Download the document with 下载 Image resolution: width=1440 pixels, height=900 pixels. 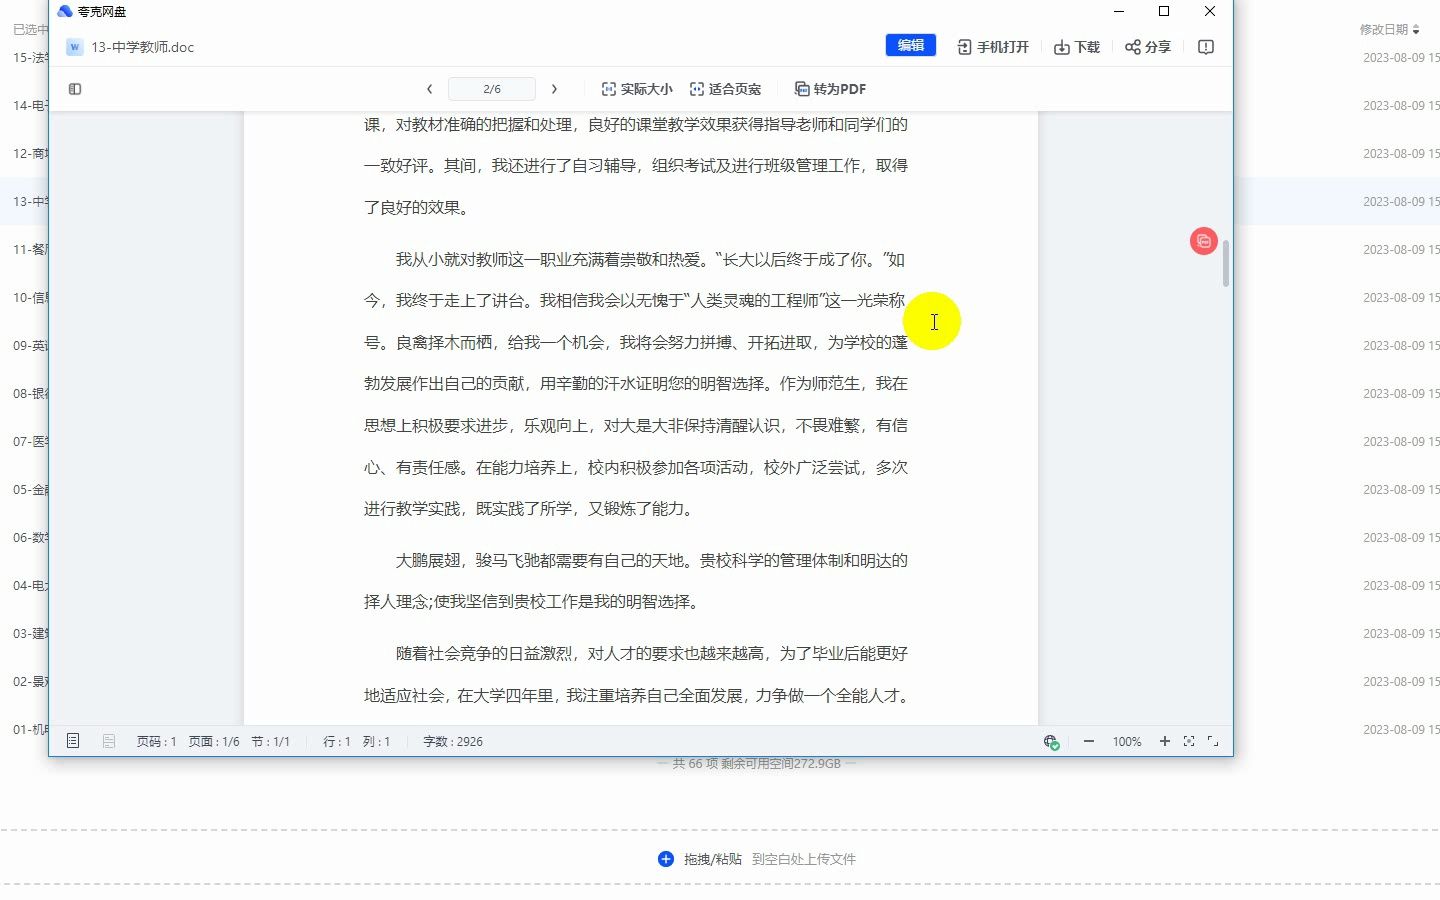[1076, 47]
